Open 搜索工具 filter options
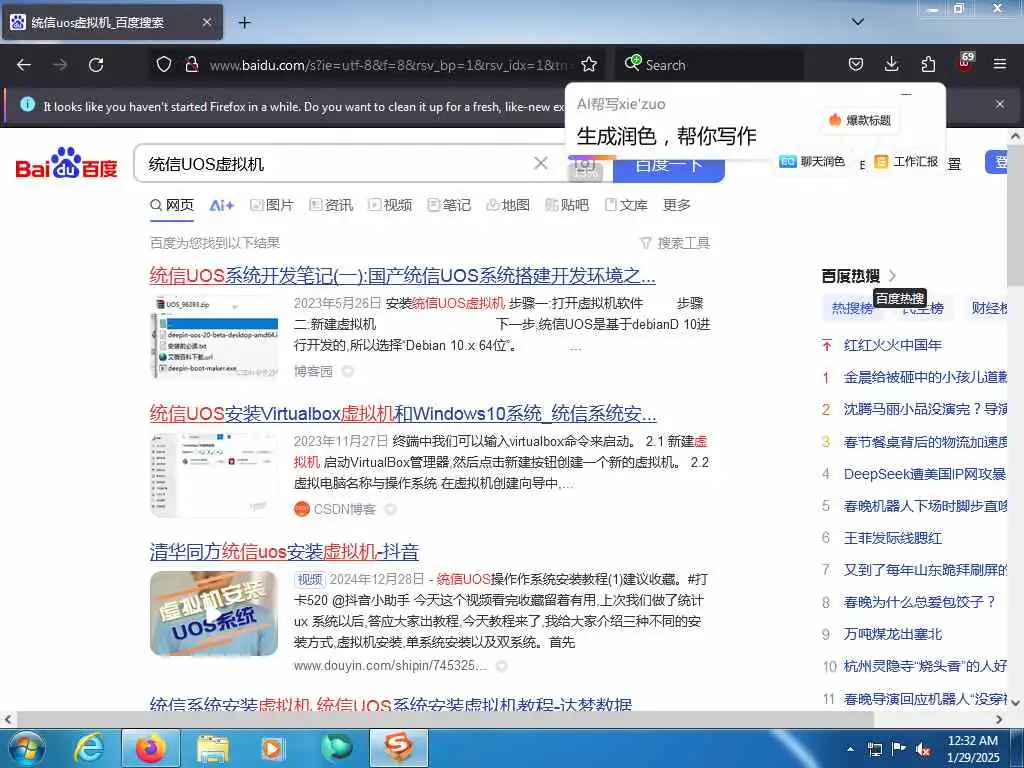Viewport: 1024px width, 768px height. [x=675, y=243]
